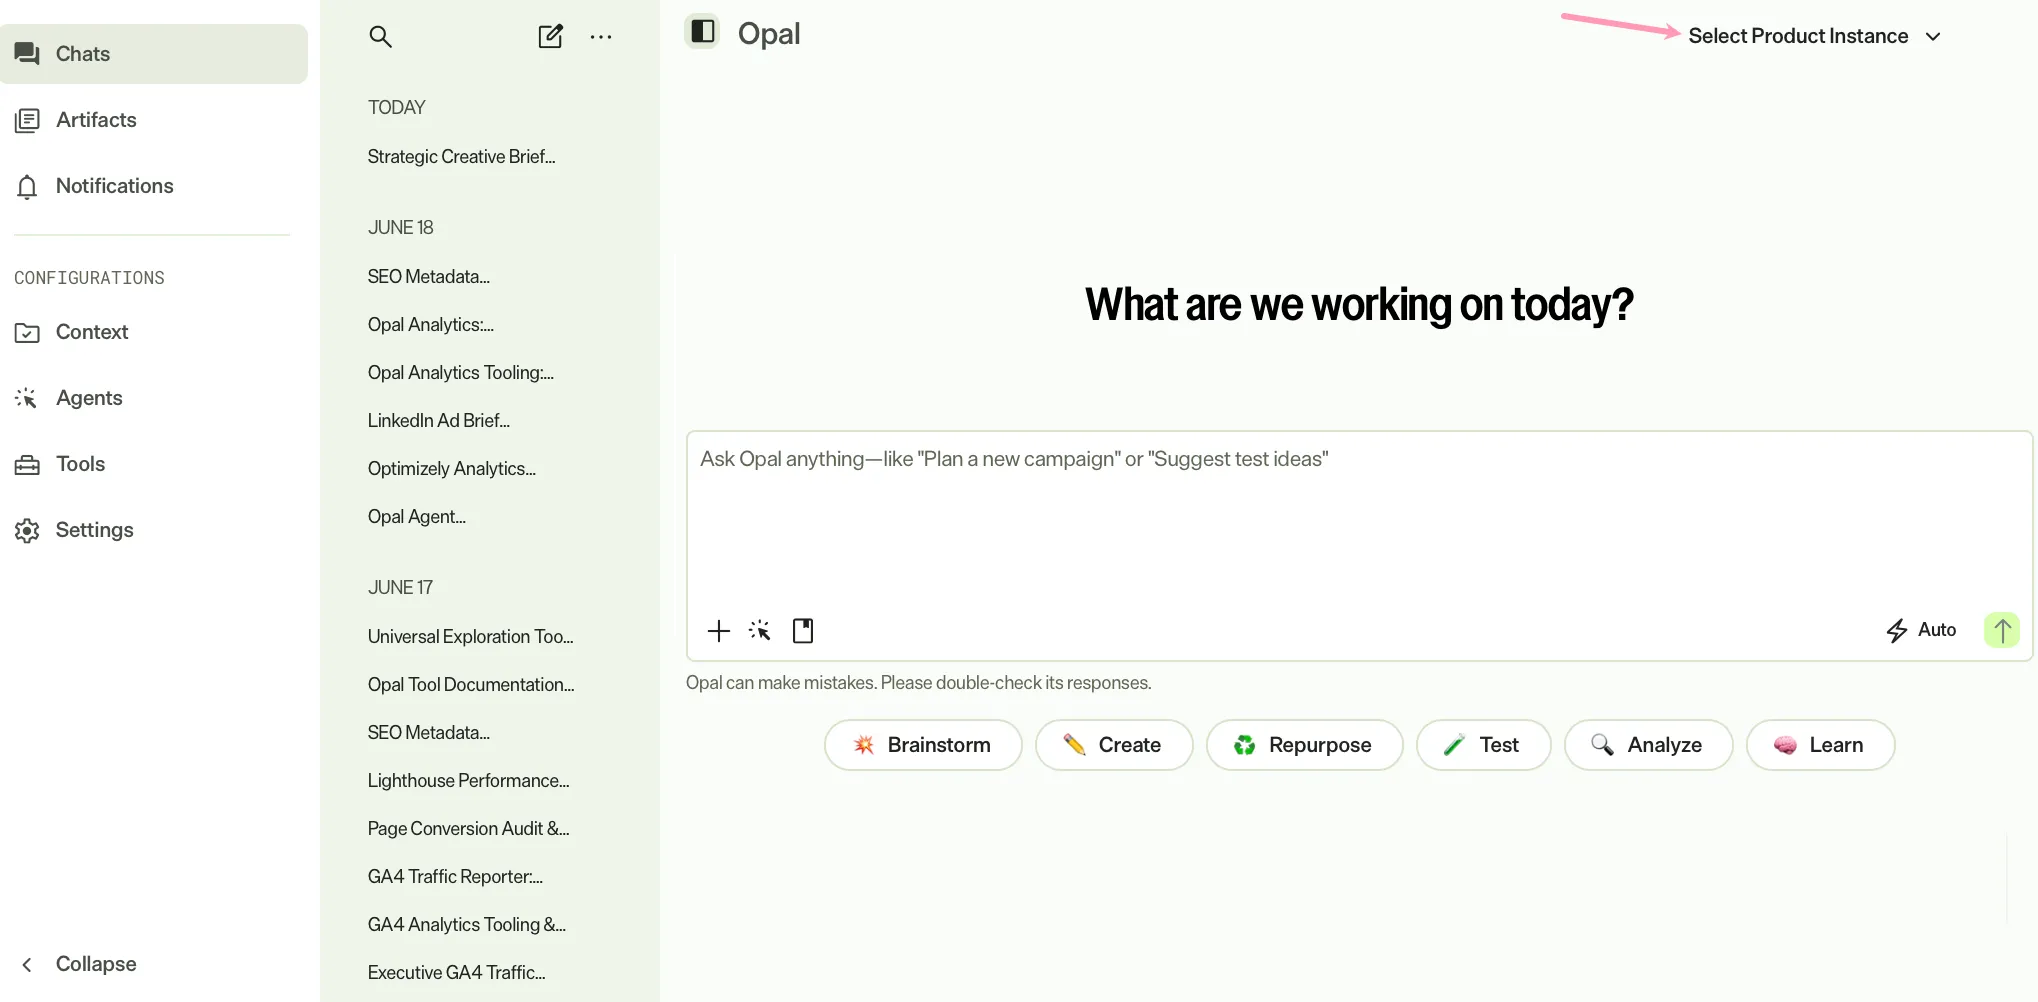Click the search chats magnifier icon
This screenshot has width=2038, height=1002.
(380, 37)
